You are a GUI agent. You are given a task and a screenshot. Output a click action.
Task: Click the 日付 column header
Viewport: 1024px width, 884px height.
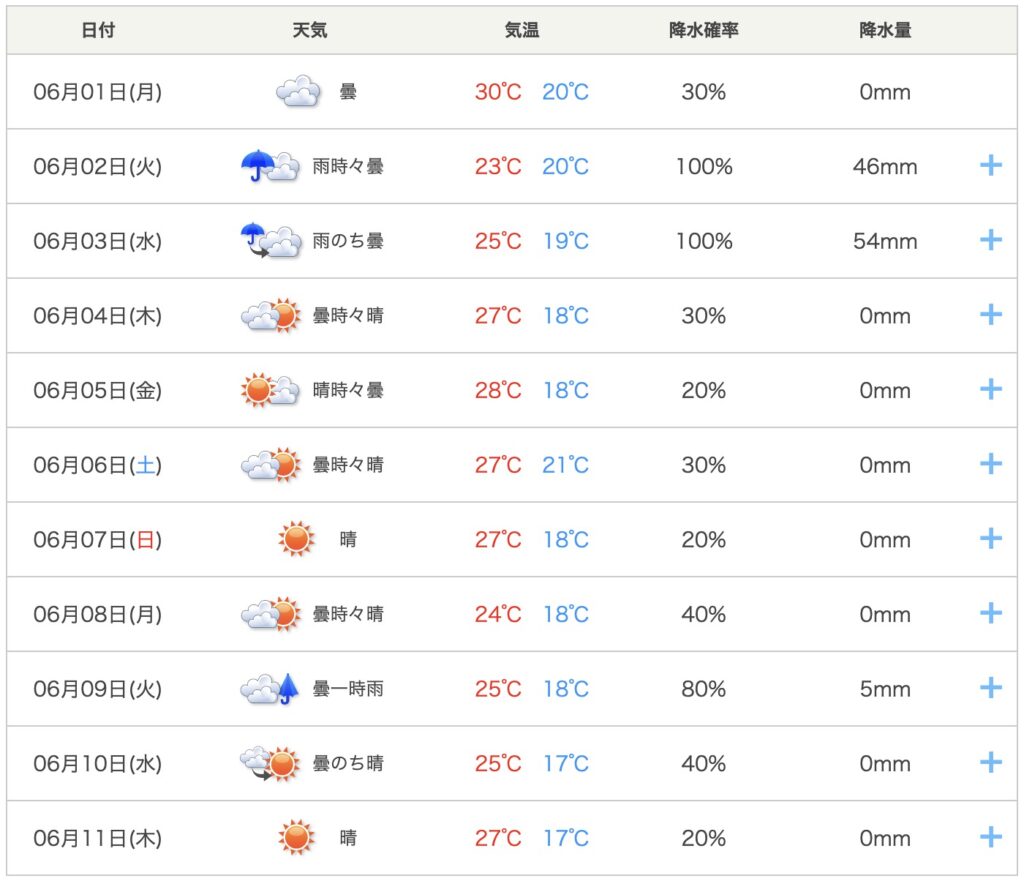click(x=98, y=30)
